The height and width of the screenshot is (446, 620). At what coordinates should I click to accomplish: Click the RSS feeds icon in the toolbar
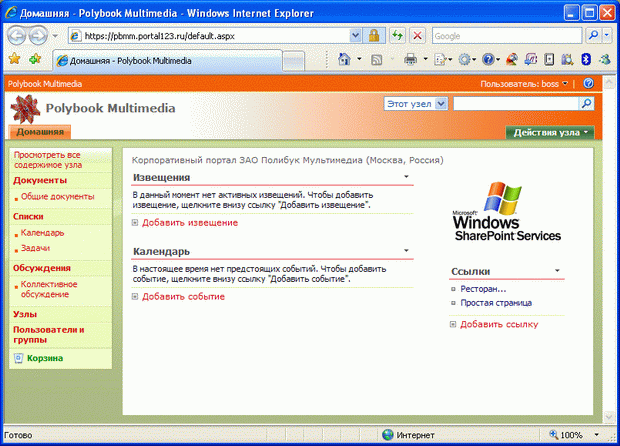coord(376,60)
